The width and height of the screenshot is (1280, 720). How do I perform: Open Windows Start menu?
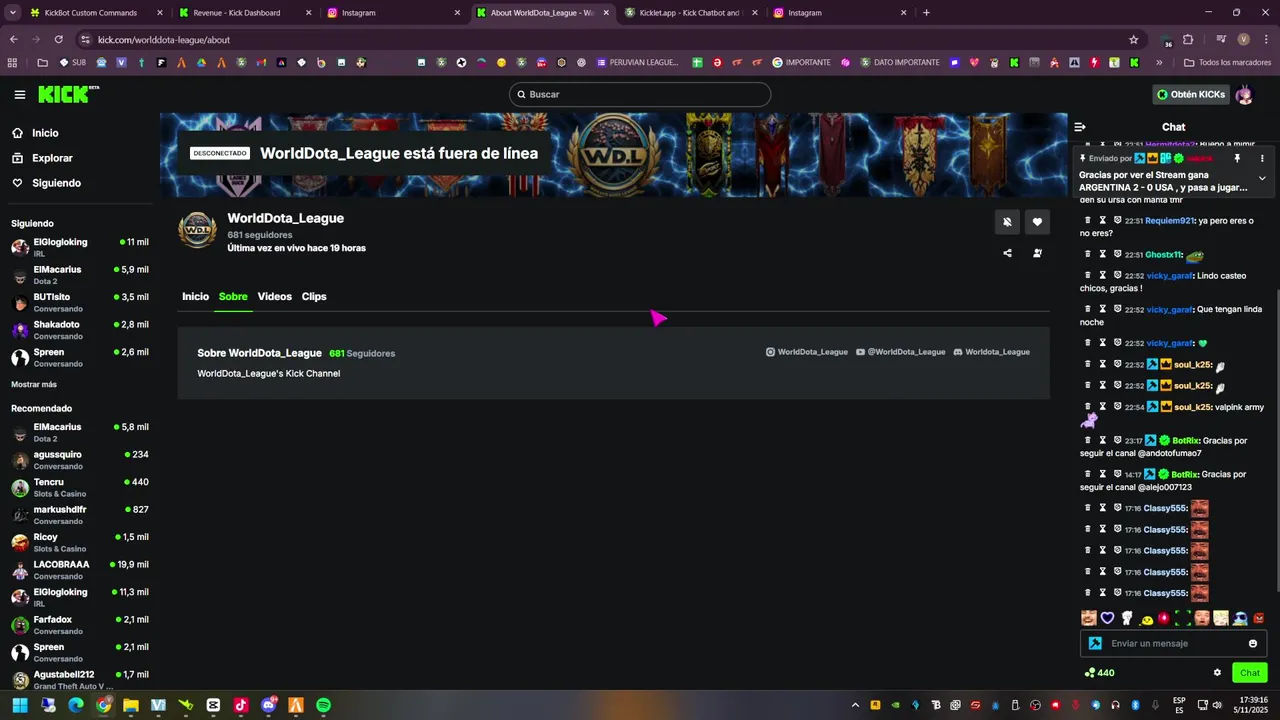[x=20, y=705]
